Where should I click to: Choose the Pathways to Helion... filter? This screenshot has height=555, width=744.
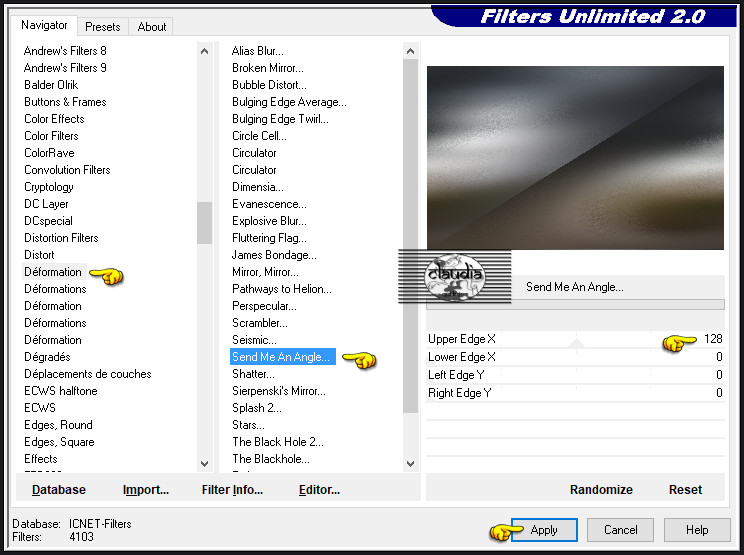[282, 289]
